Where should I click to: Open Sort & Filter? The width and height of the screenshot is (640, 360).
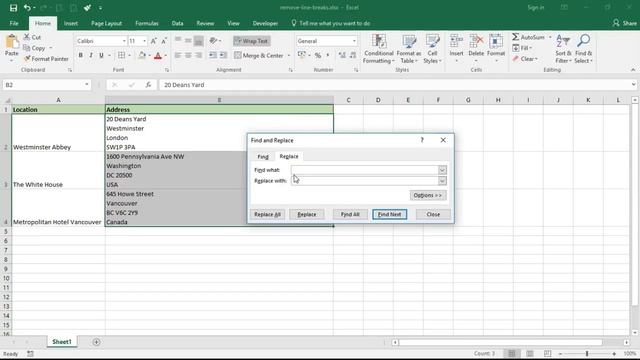563,49
